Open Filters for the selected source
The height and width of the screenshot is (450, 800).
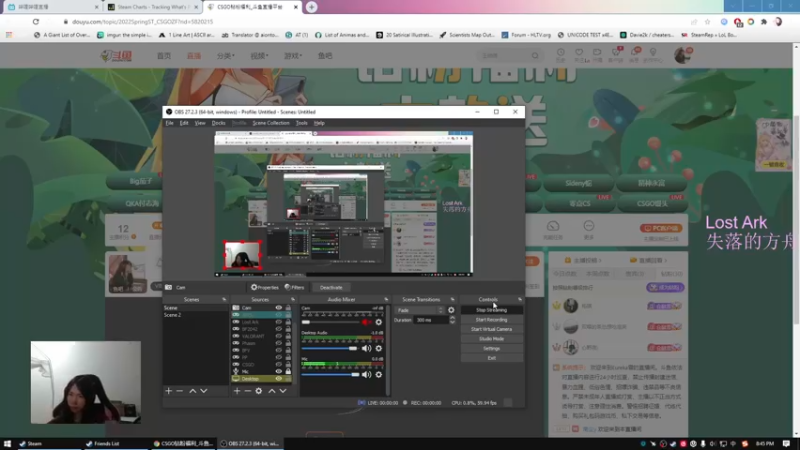294,288
